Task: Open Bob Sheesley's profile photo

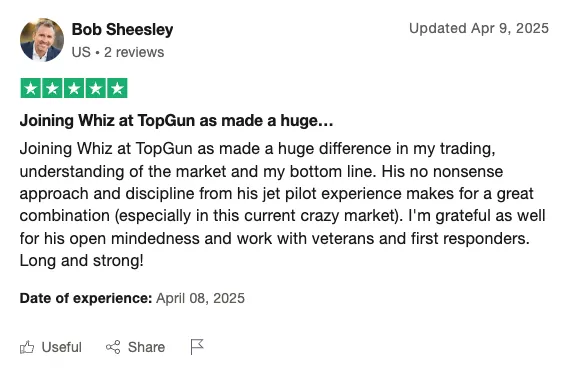Action: click(x=42, y=40)
